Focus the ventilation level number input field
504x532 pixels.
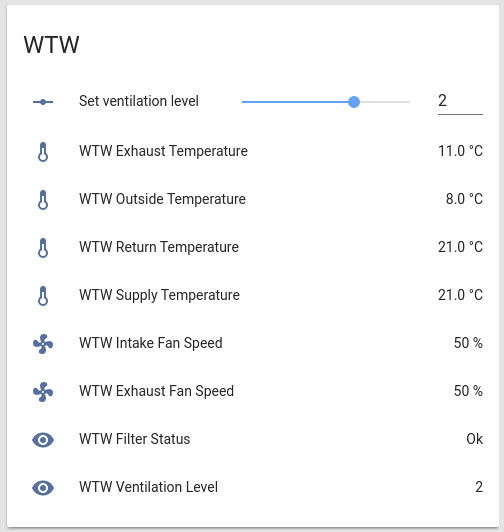click(460, 102)
